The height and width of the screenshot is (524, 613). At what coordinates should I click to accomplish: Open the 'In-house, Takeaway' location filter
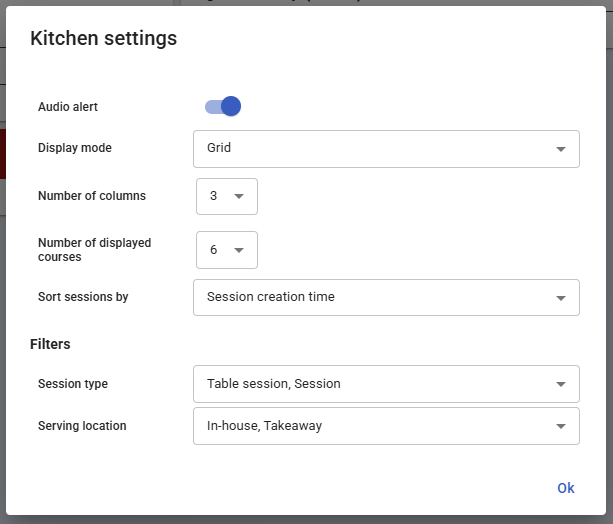click(370, 426)
